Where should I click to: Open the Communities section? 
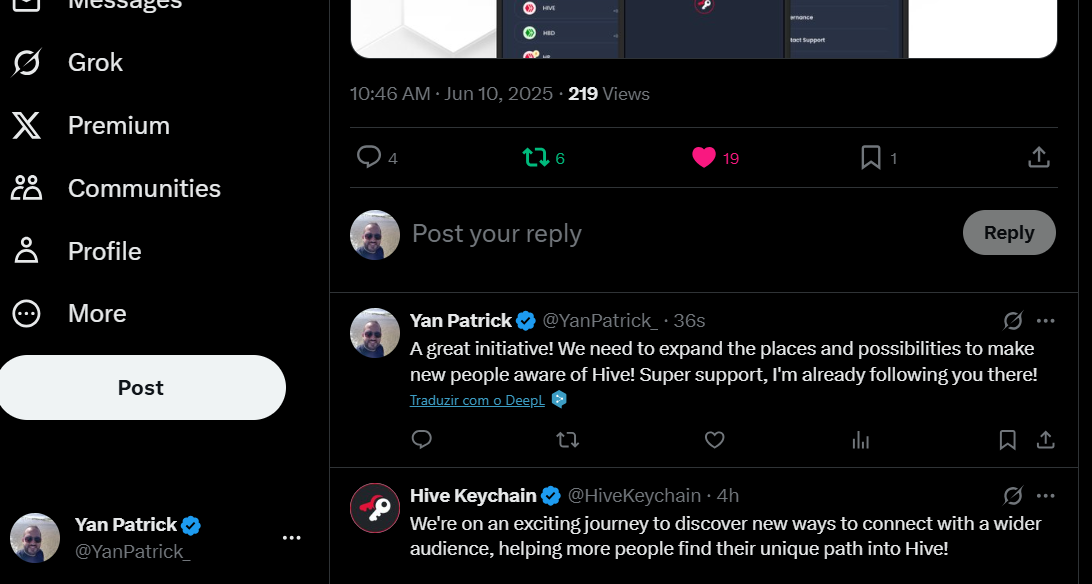(116, 189)
